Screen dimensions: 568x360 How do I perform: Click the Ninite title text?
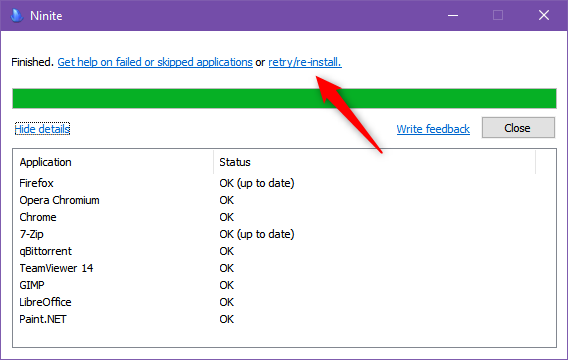coord(46,16)
